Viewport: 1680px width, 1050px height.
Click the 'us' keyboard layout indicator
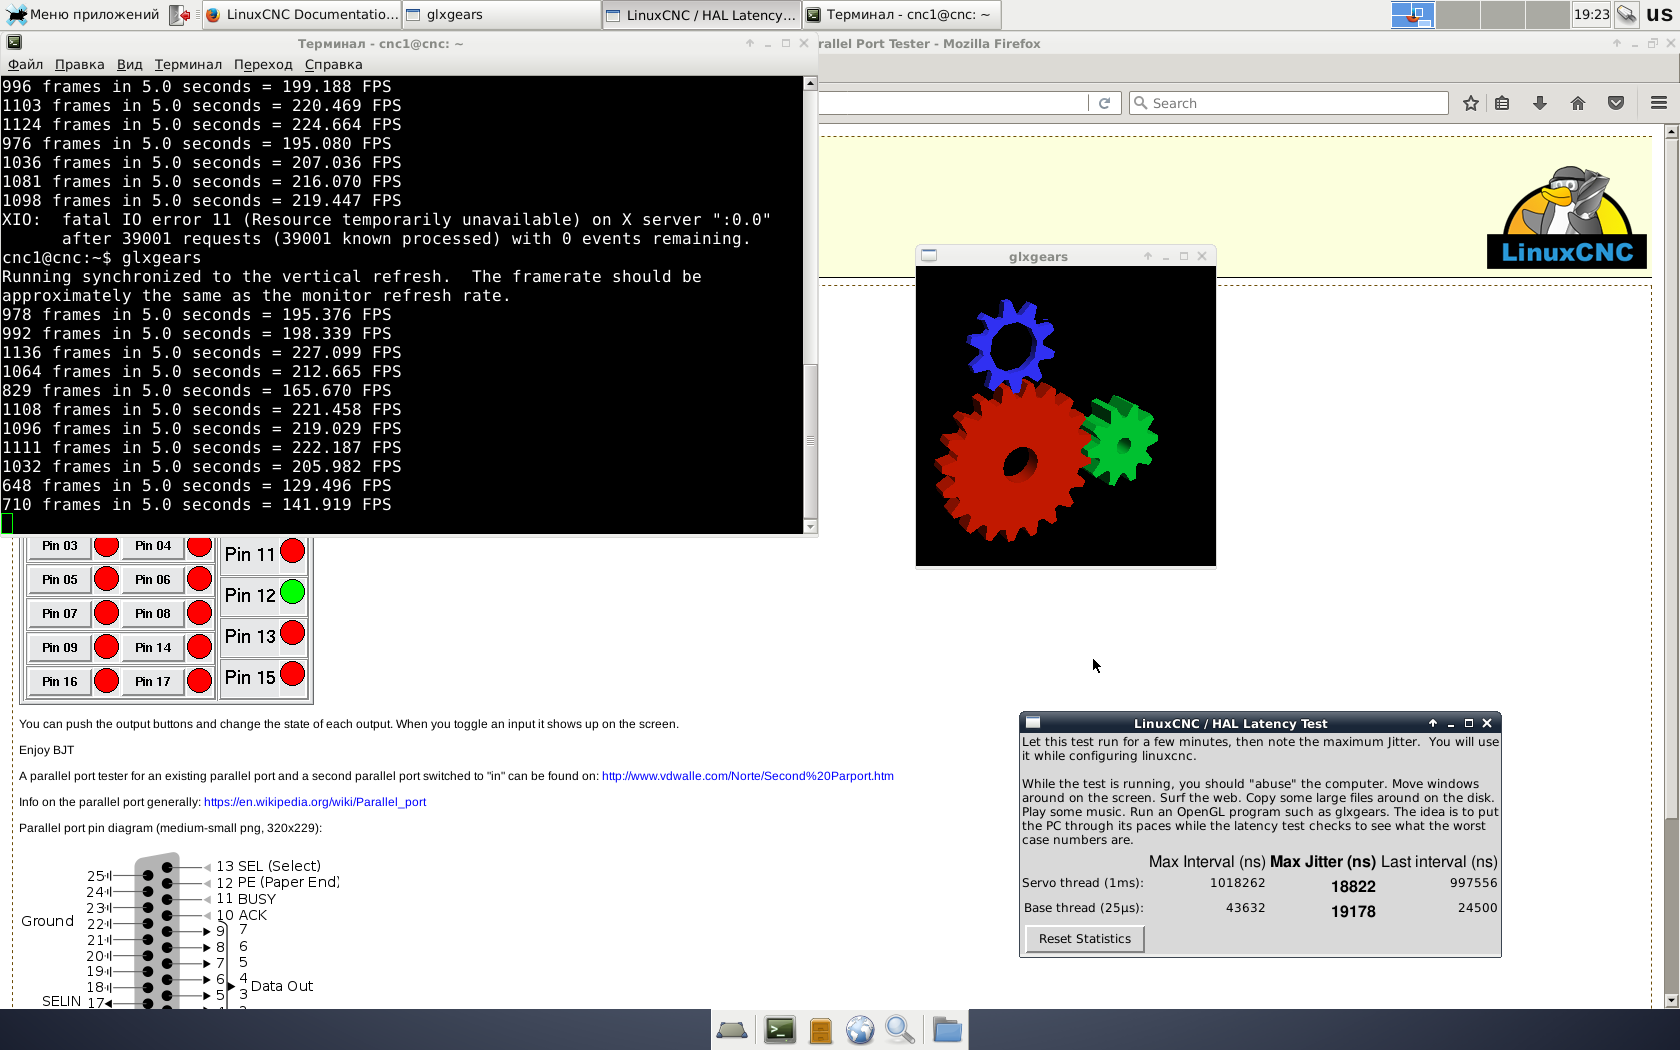click(x=1659, y=14)
